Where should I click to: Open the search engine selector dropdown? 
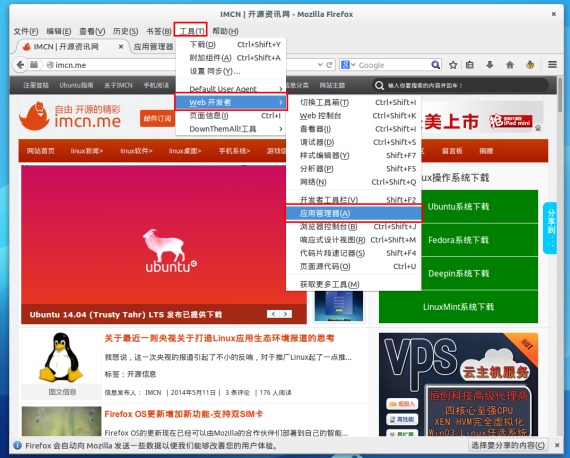pyautogui.click(x=348, y=65)
